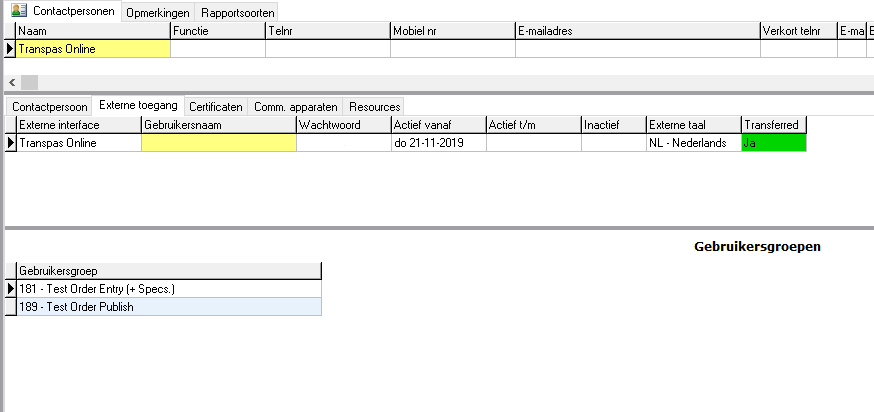Screen dimensions: 874x412
Task: Click the Contactpersonen tab icon
Action: (x=18, y=11)
